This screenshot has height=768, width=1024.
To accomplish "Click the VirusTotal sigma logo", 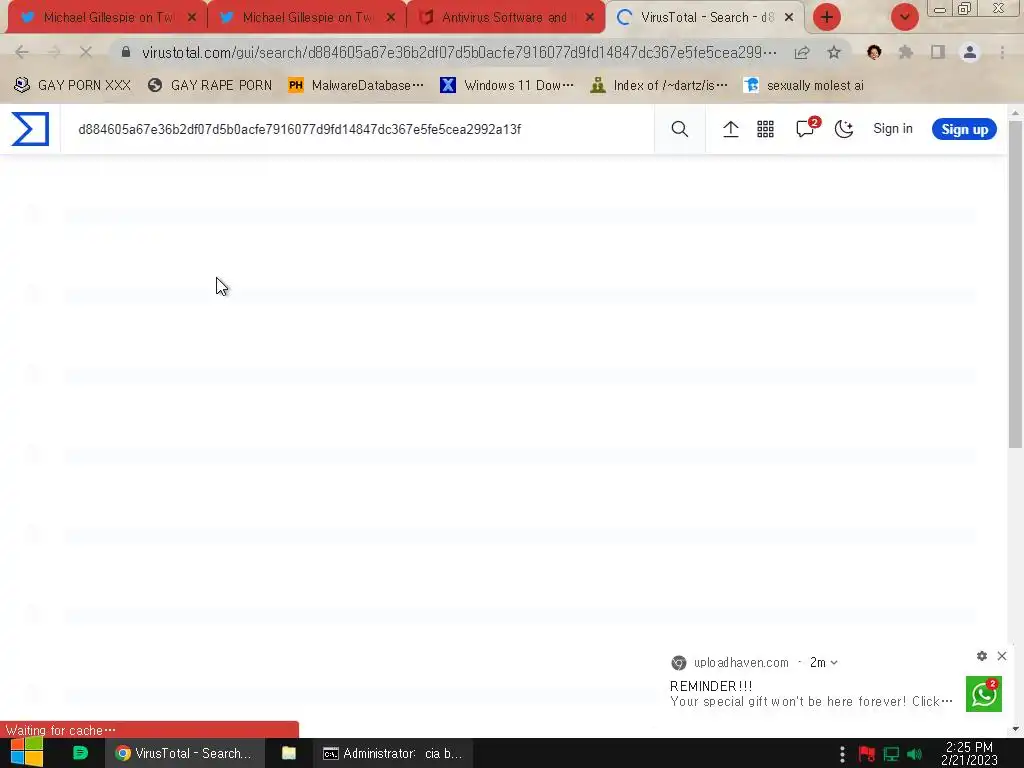I will (30, 129).
